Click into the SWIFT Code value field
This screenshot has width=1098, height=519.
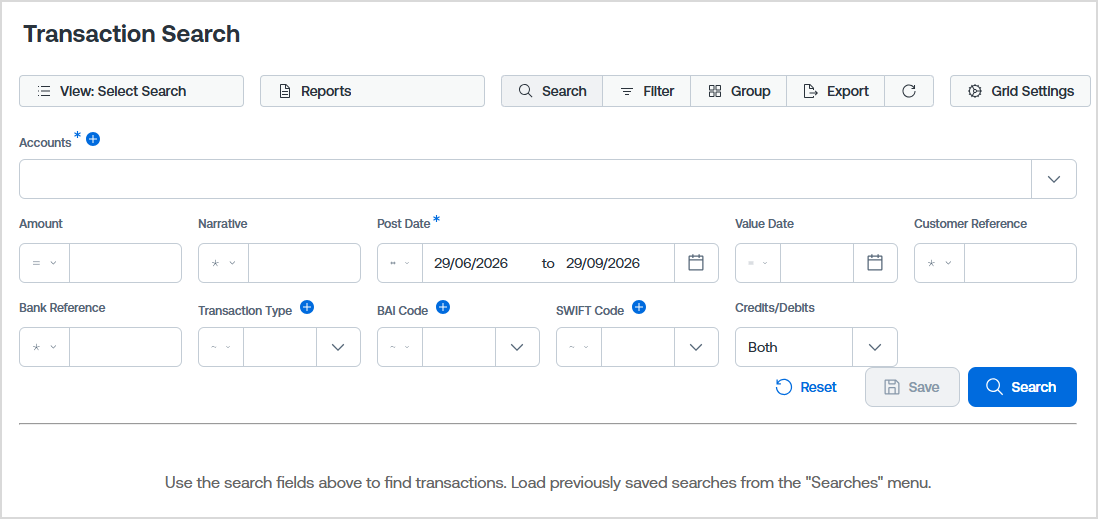click(637, 347)
